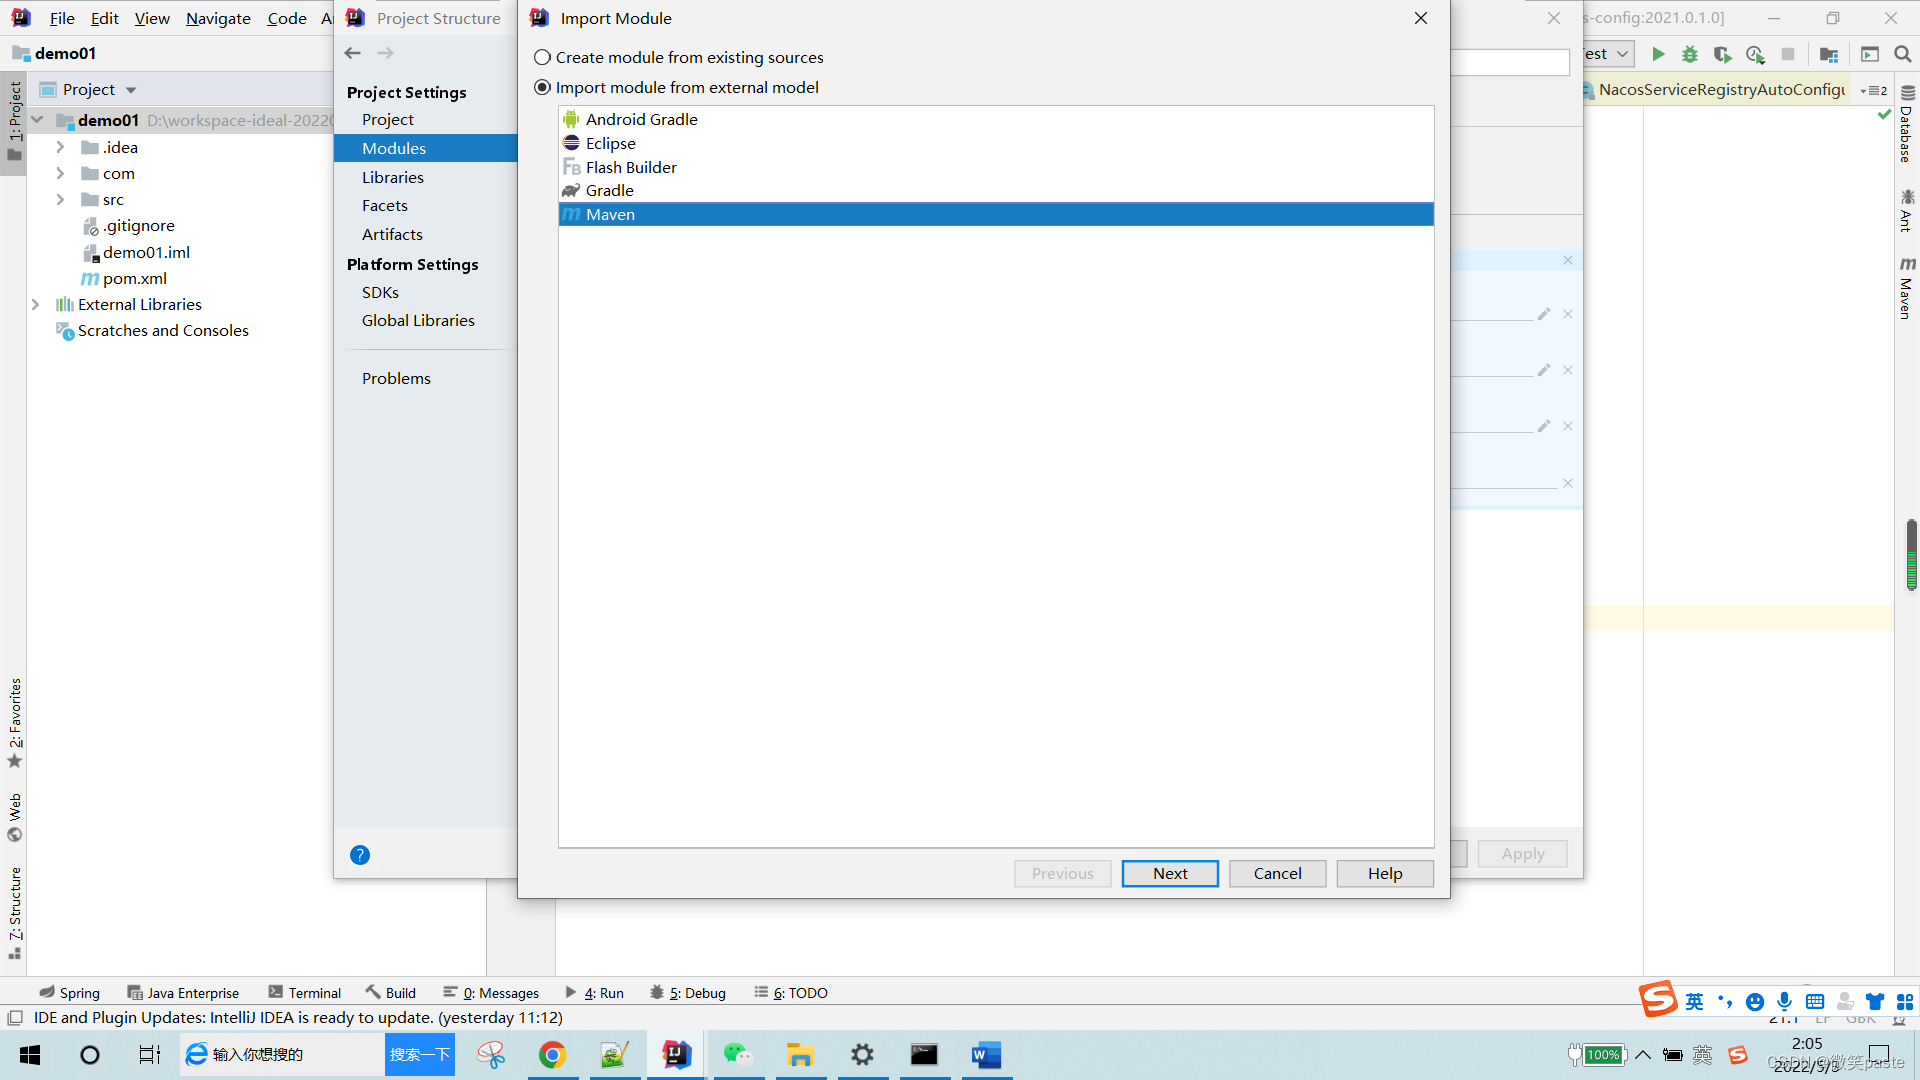Click the Windows Start button
The image size is (1920, 1080).
(30, 1055)
